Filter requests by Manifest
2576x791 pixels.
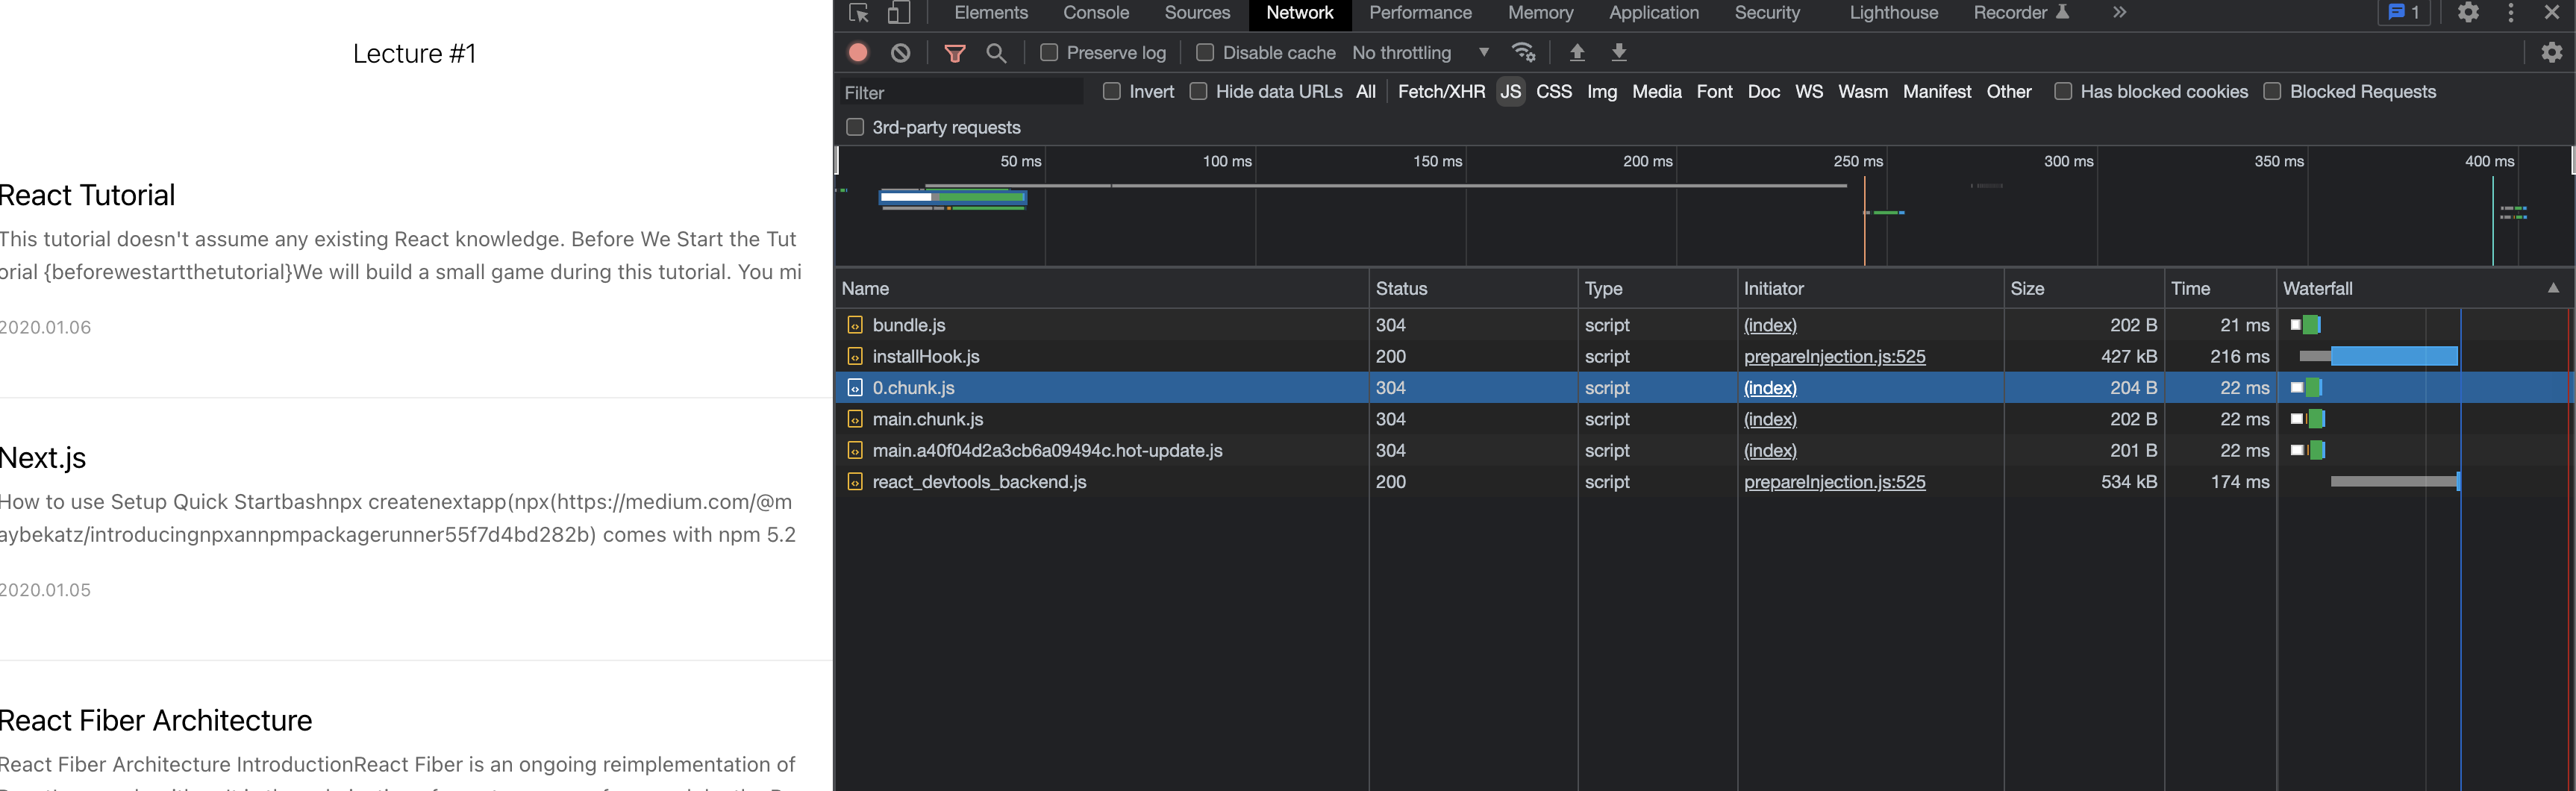click(x=1936, y=92)
